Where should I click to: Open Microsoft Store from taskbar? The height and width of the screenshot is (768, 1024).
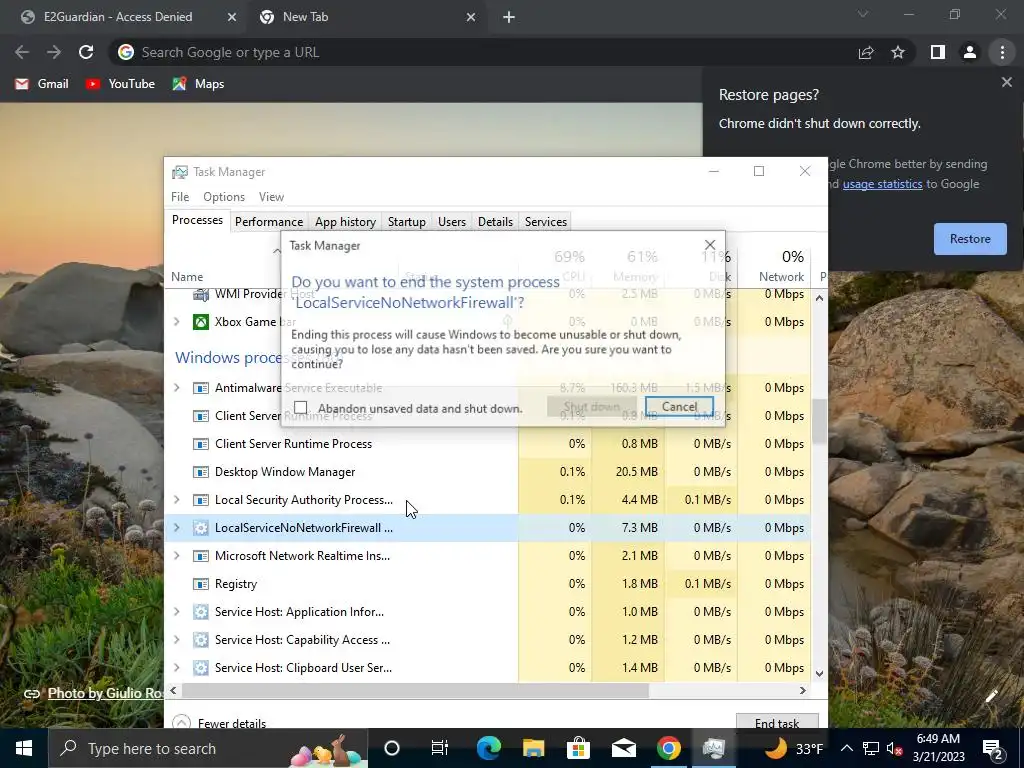pos(579,748)
